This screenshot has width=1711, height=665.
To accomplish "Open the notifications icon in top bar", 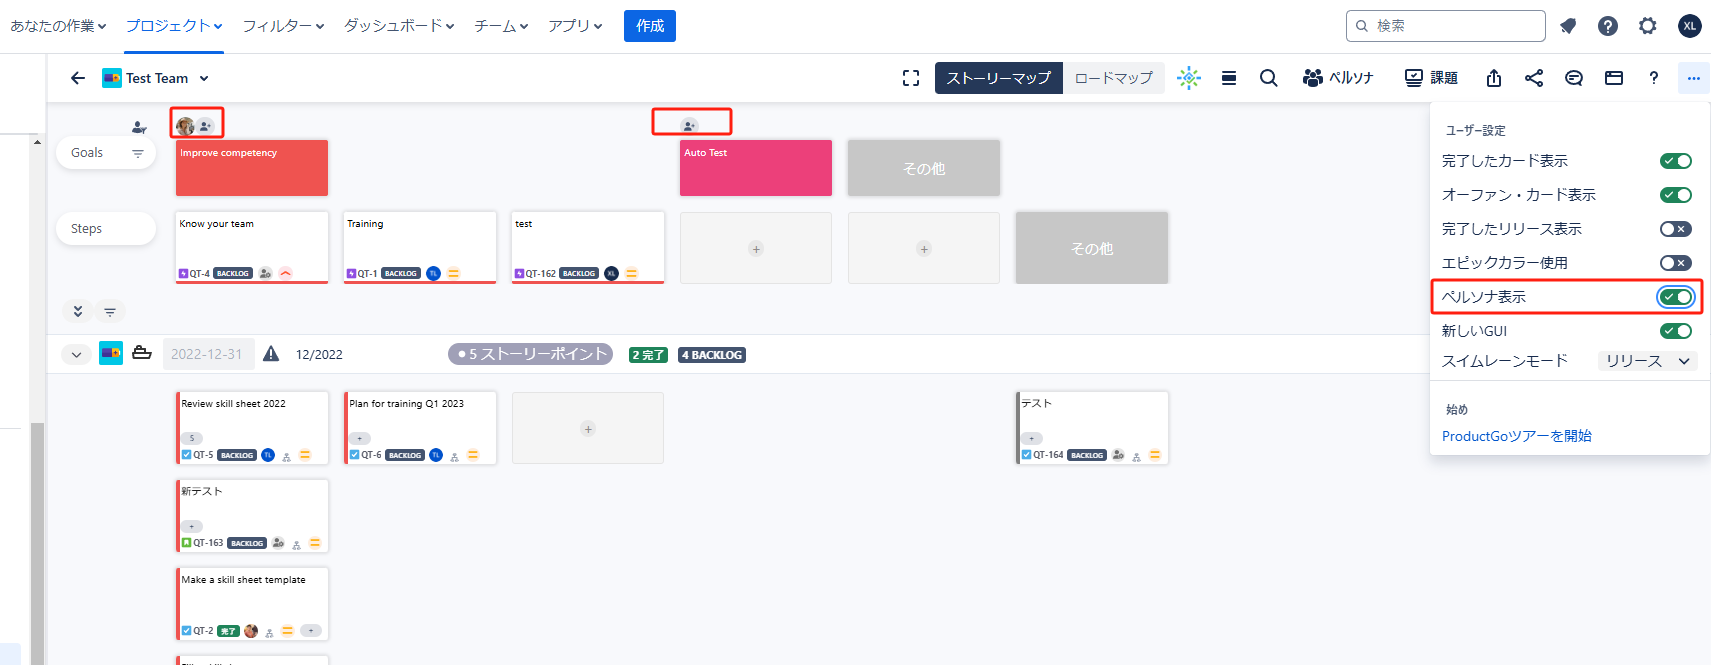I will click(1567, 26).
